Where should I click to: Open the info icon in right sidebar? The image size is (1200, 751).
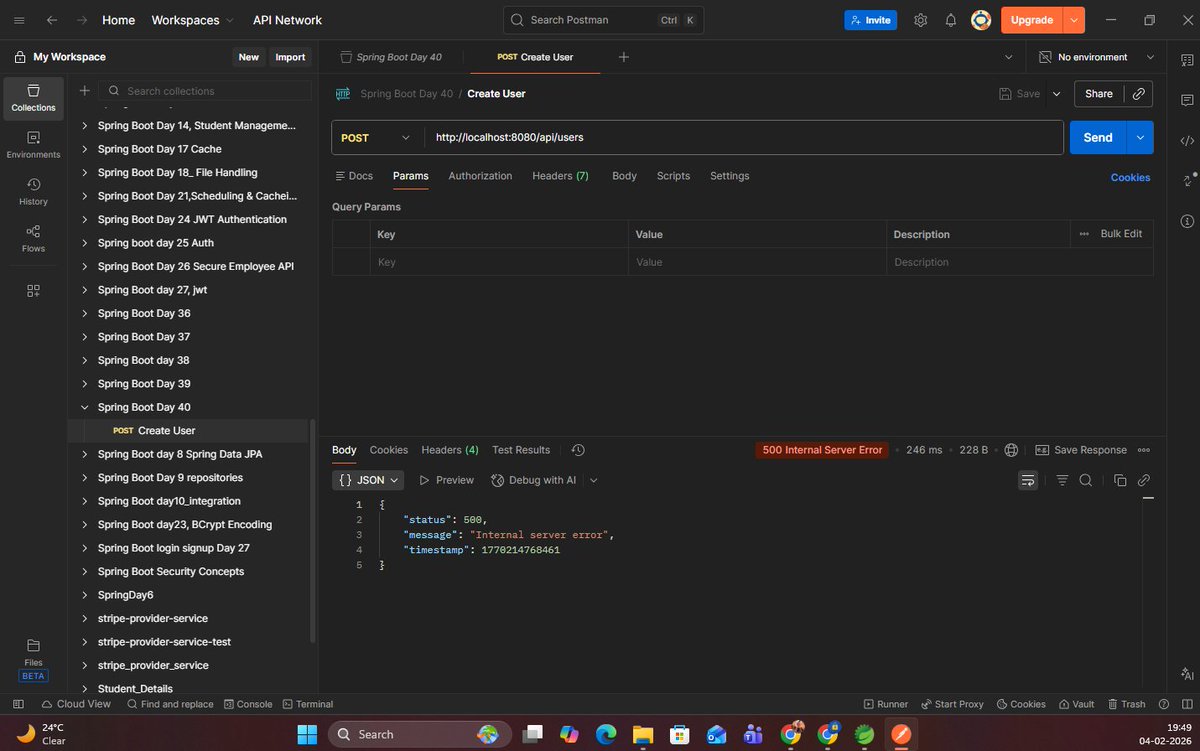(x=1187, y=221)
